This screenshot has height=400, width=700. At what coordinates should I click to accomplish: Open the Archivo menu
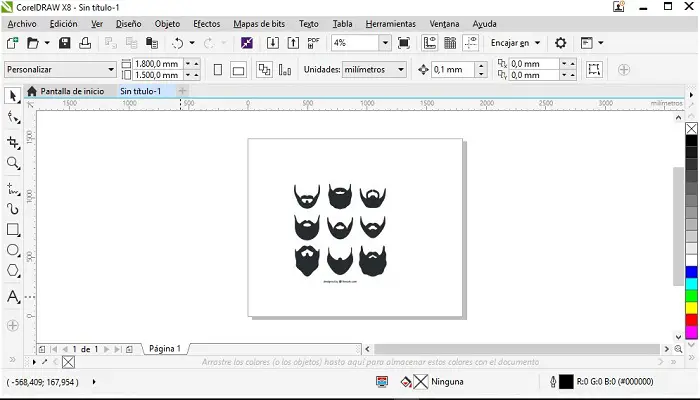click(x=22, y=24)
